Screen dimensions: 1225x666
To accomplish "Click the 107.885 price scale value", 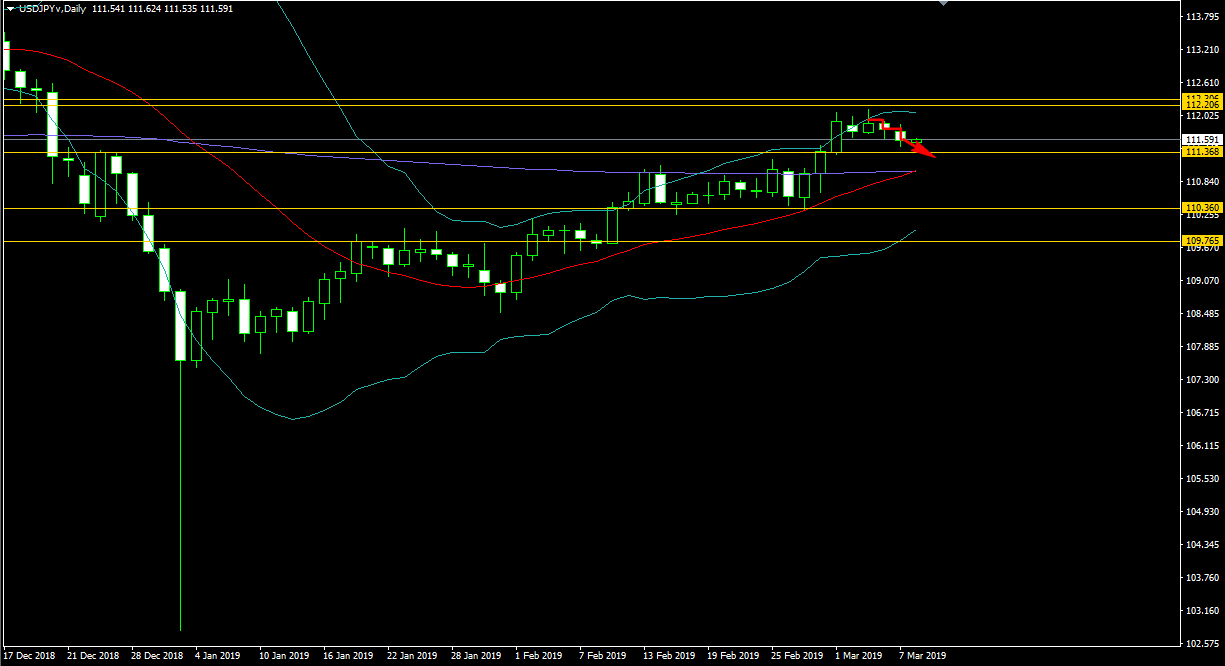I will (1201, 347).
